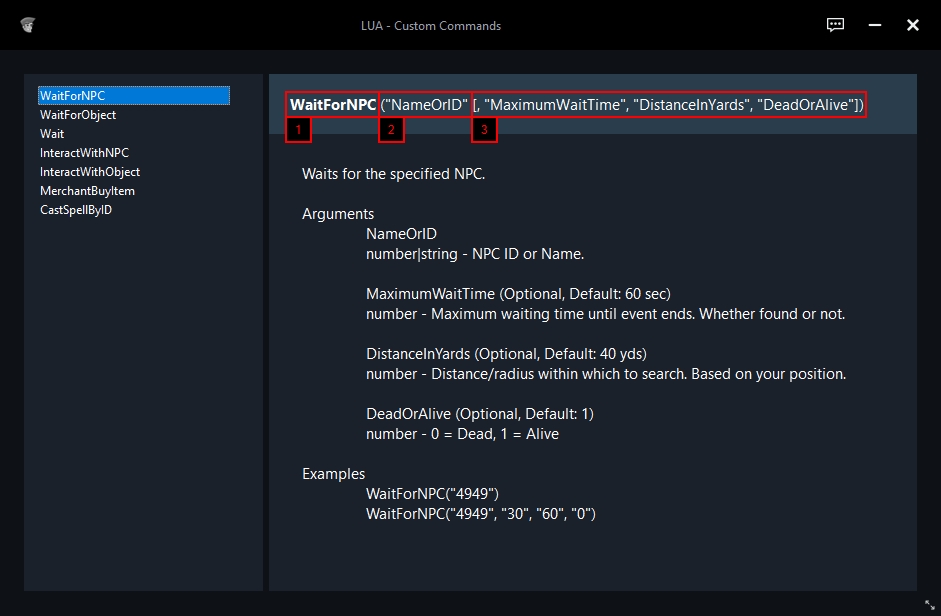Show the MerchantBuyItem command documentation

(x=87, y=191)
